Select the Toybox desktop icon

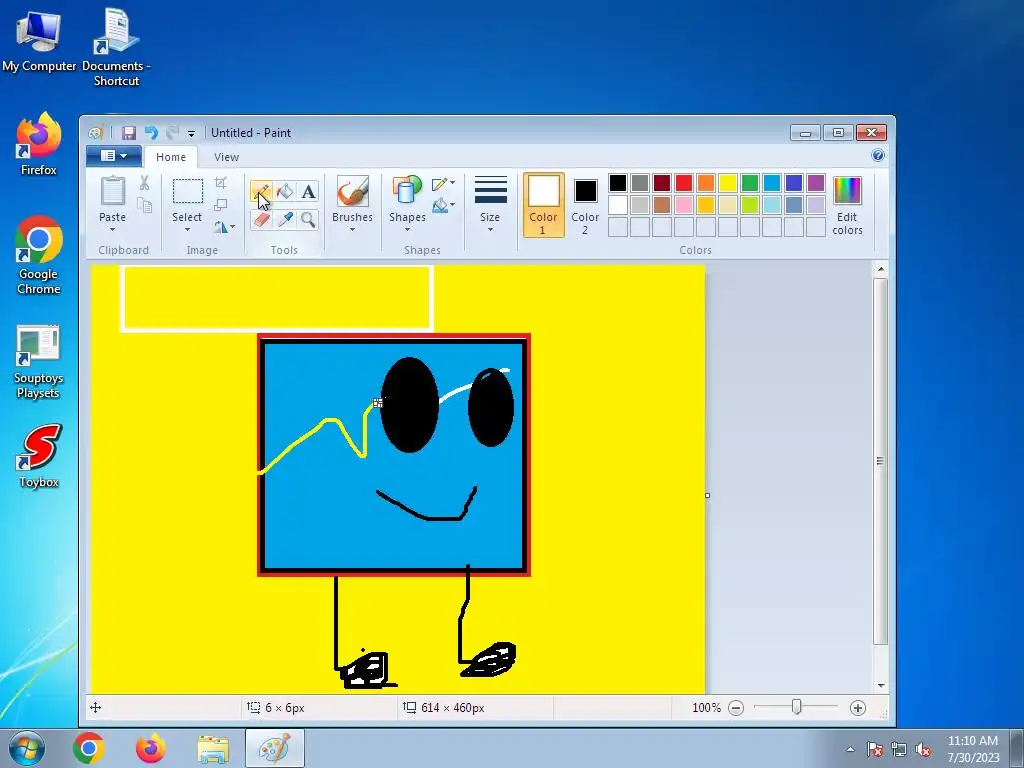tap(39, 456)
